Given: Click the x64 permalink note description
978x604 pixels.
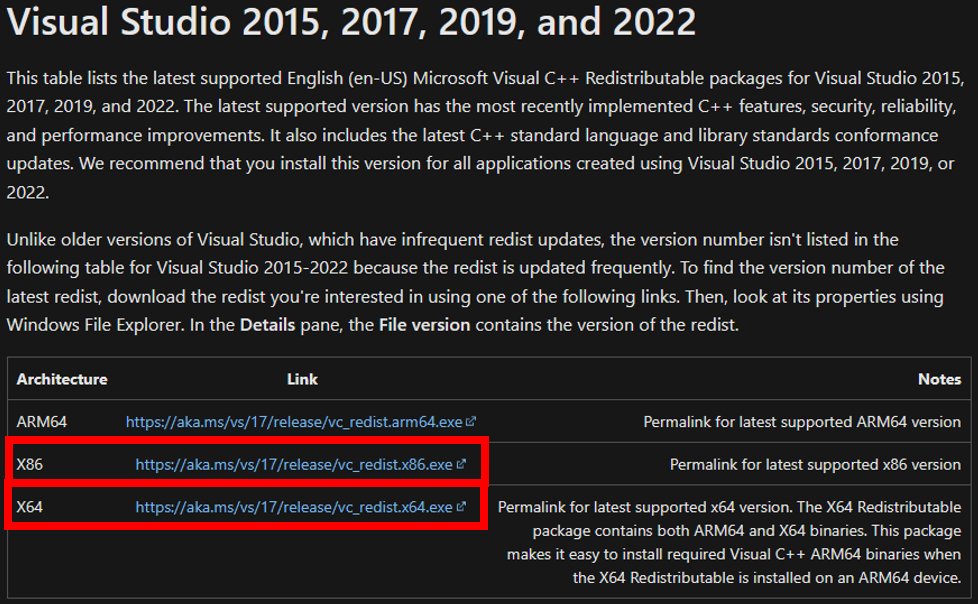Looking at the screenshot, I should pyautogui.click(x=729, y=542).
